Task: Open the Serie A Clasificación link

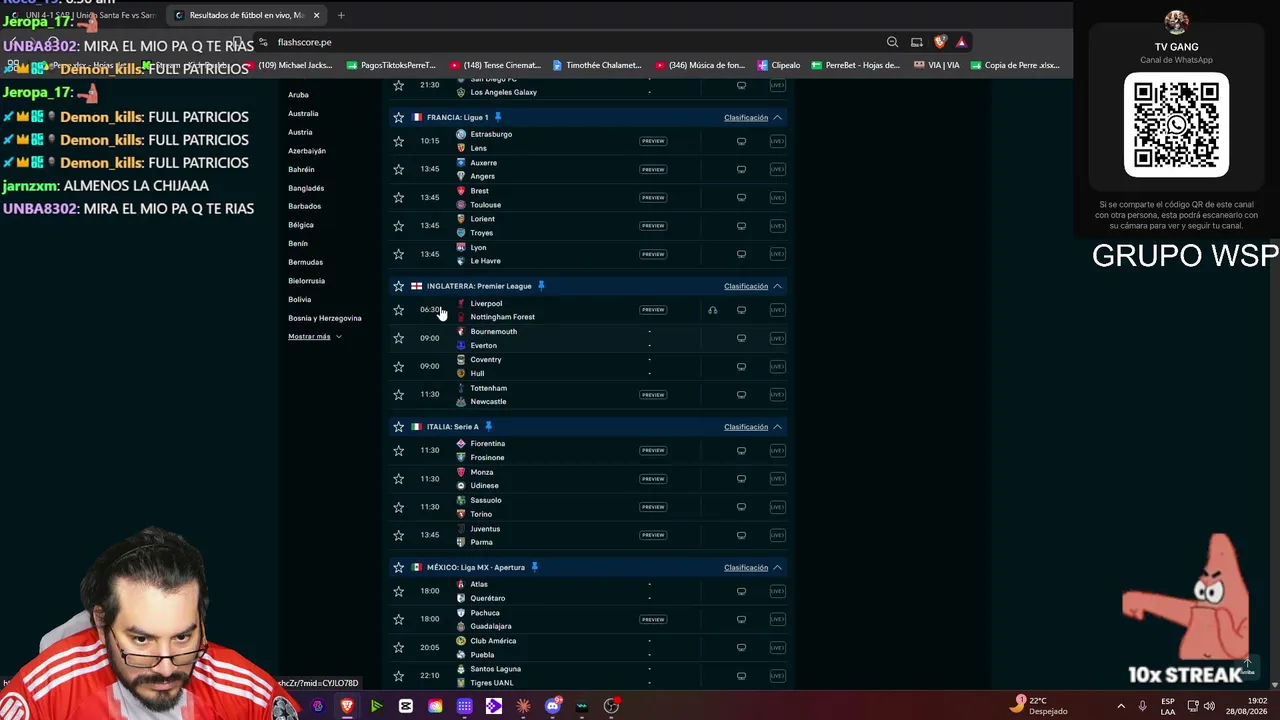Action: [746, 427]
